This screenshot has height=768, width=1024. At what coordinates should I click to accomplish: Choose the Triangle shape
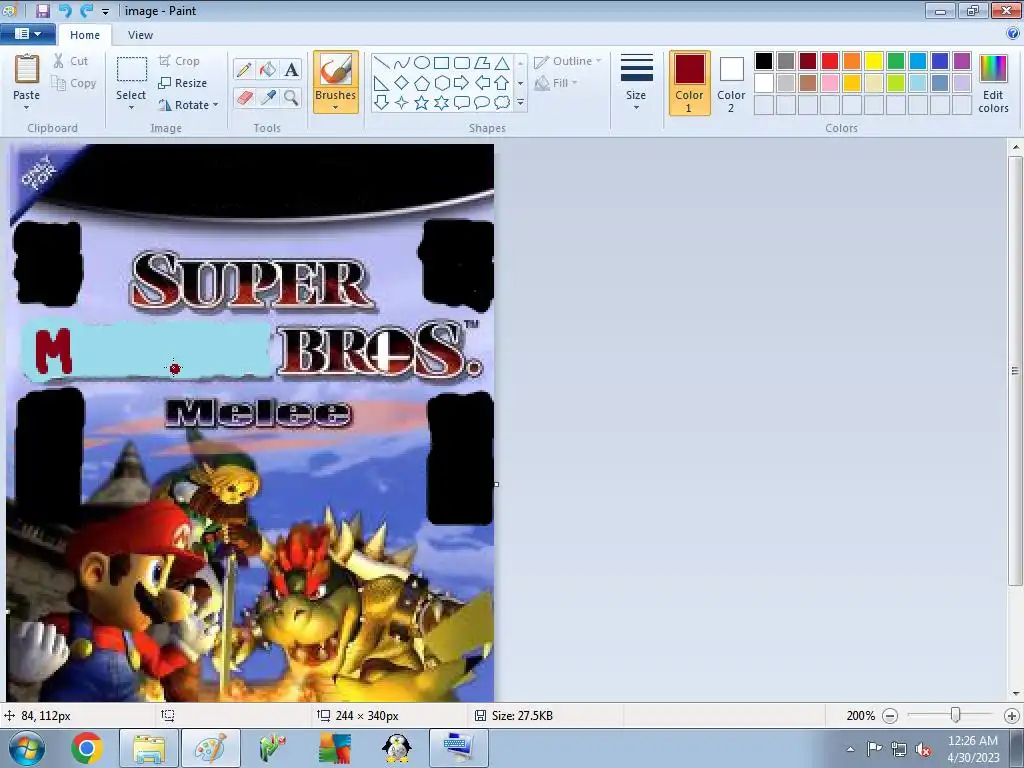point(502,63)
